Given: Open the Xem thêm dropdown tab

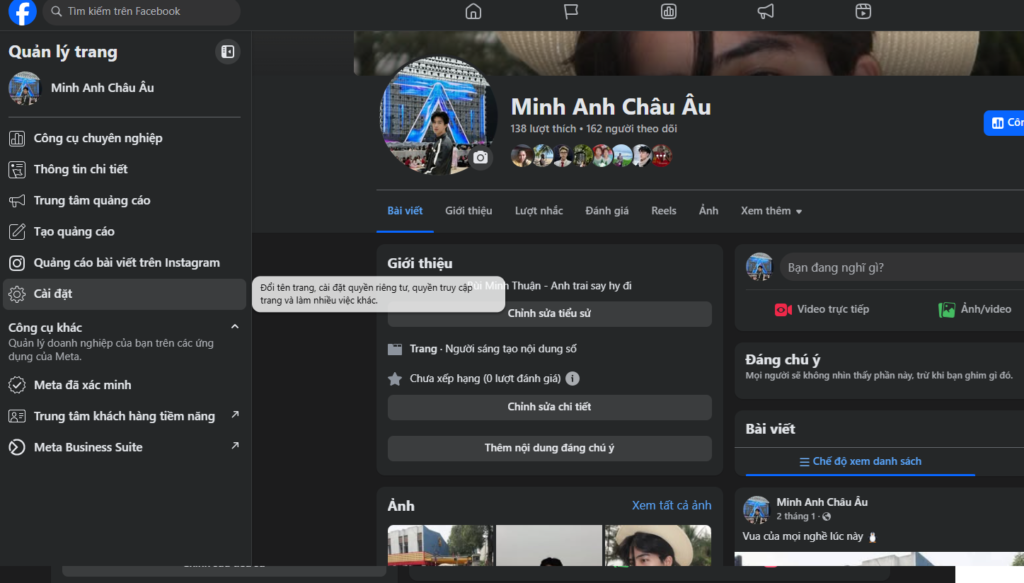Looking at the screenshot, I should point(771,211).
